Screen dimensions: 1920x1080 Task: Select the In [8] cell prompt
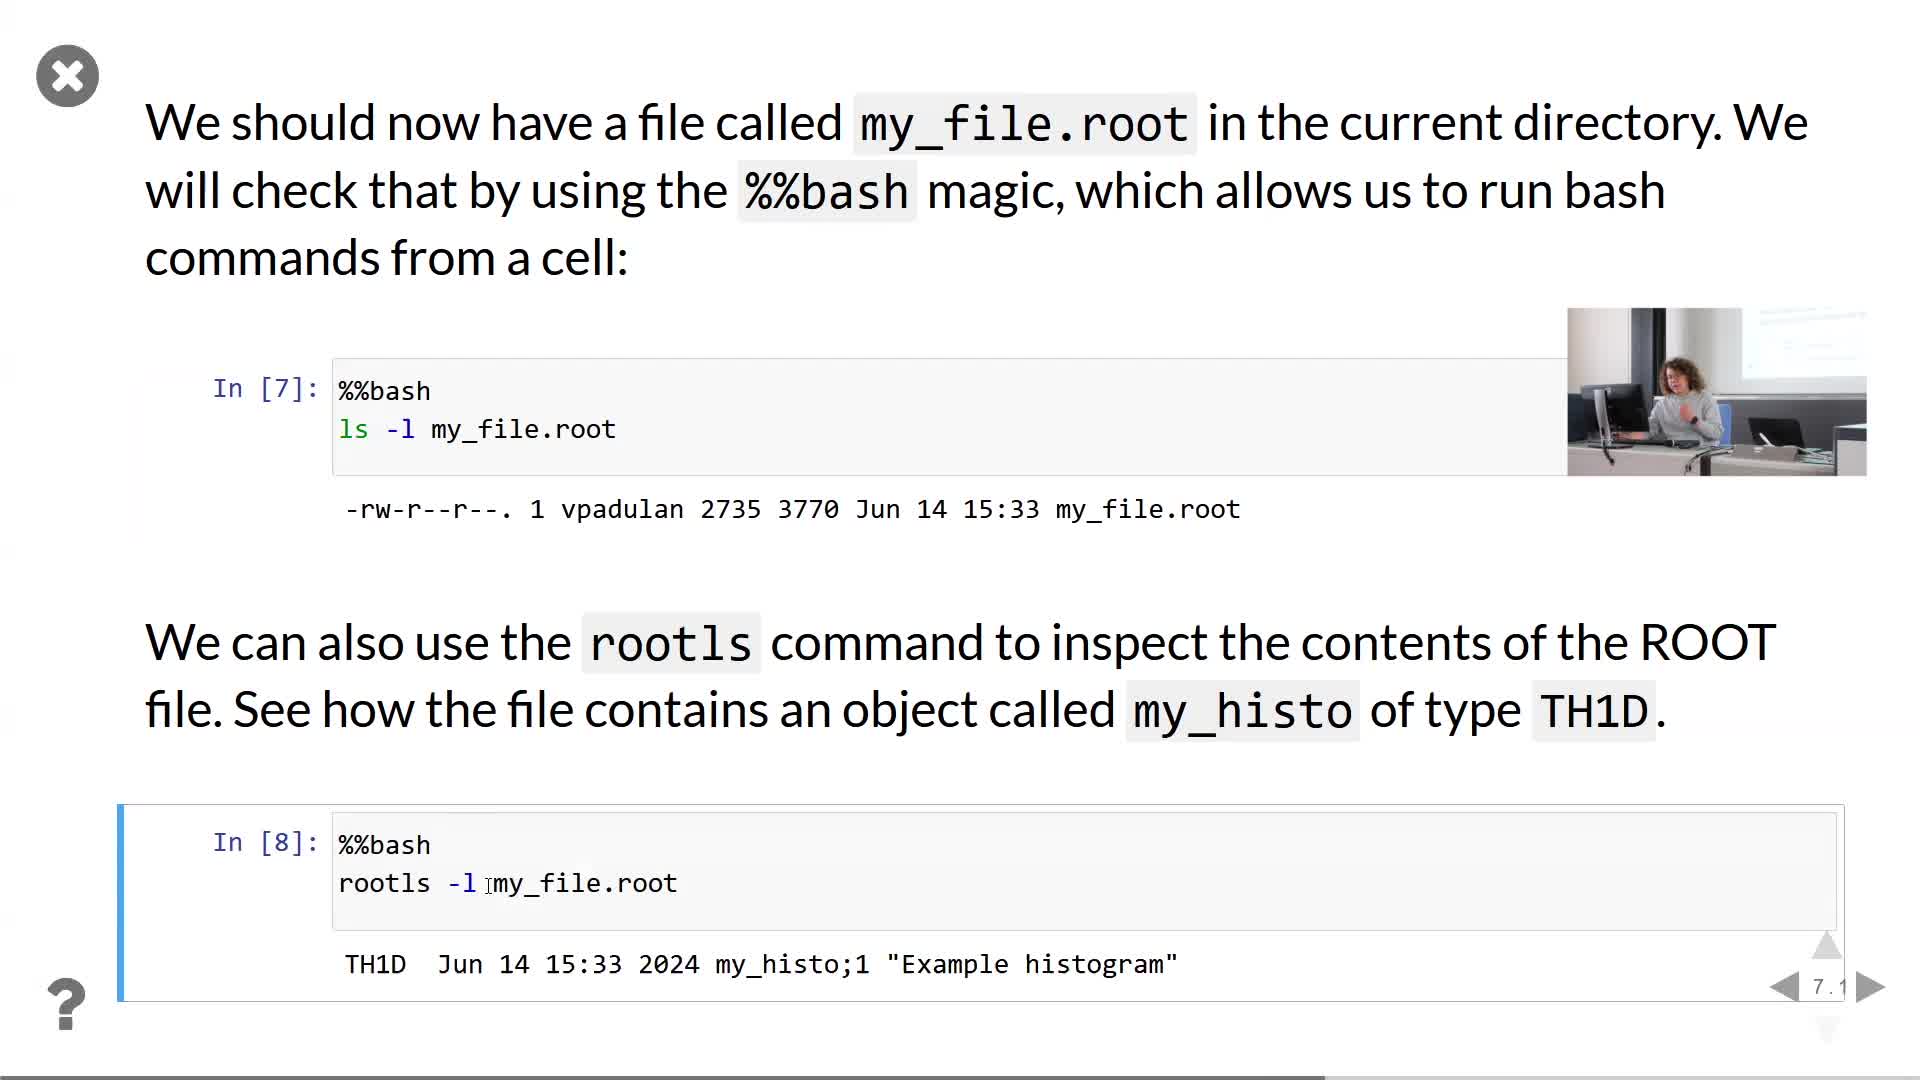[x=265, y=842]
